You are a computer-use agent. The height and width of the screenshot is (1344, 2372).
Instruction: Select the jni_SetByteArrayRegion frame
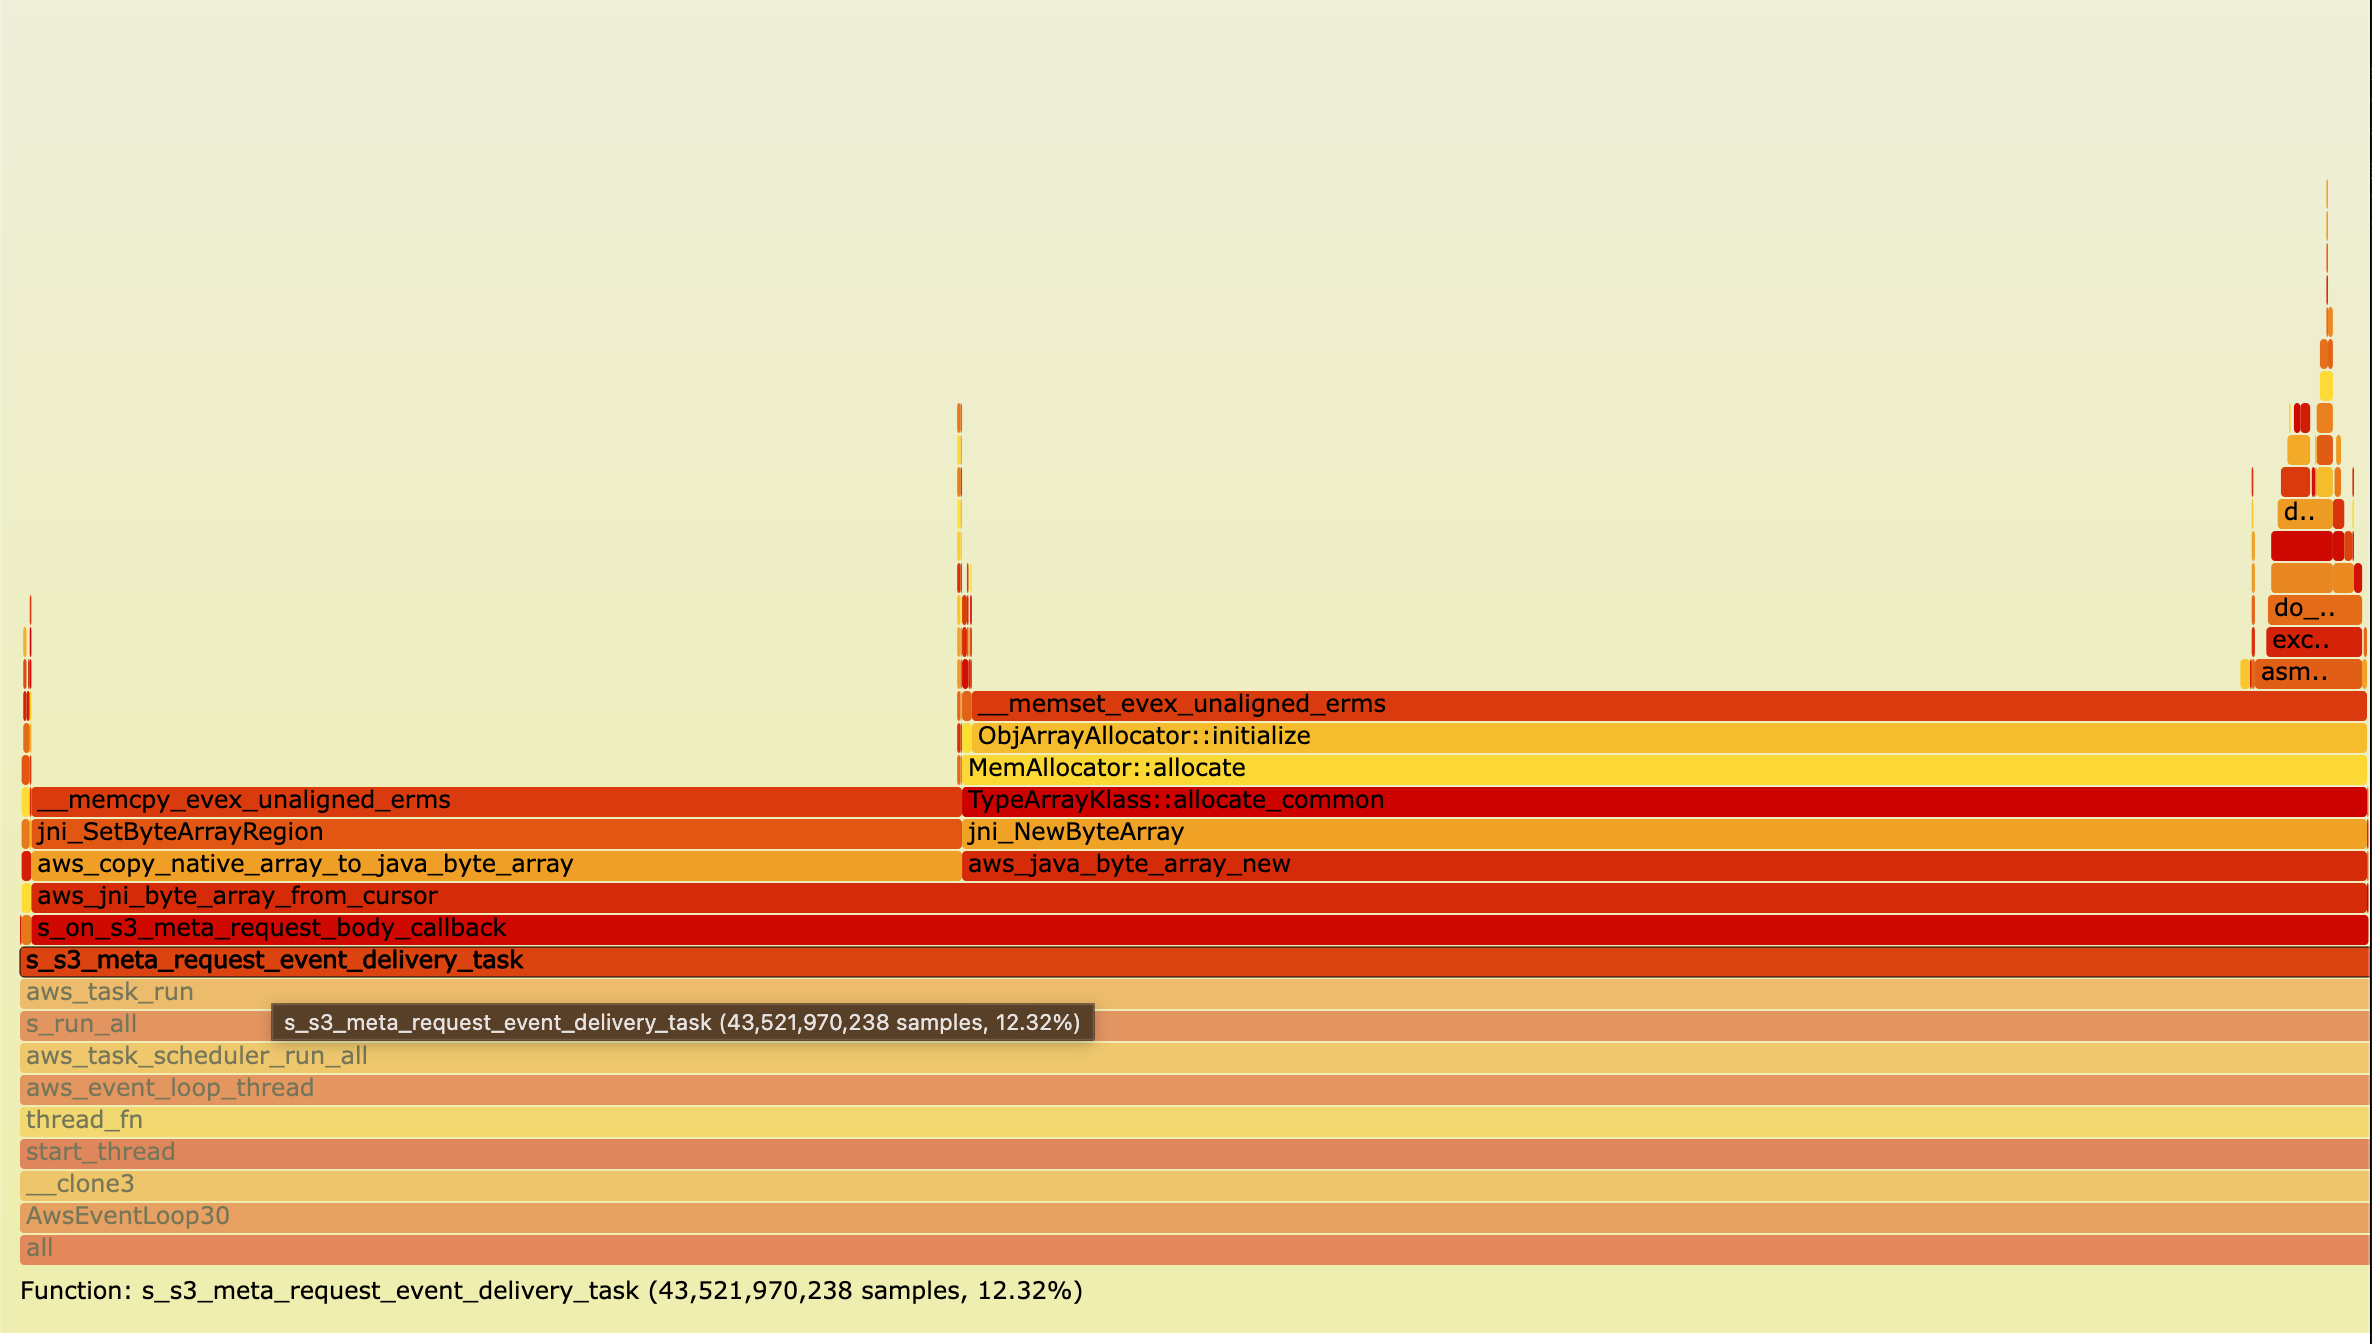(178, 832)
